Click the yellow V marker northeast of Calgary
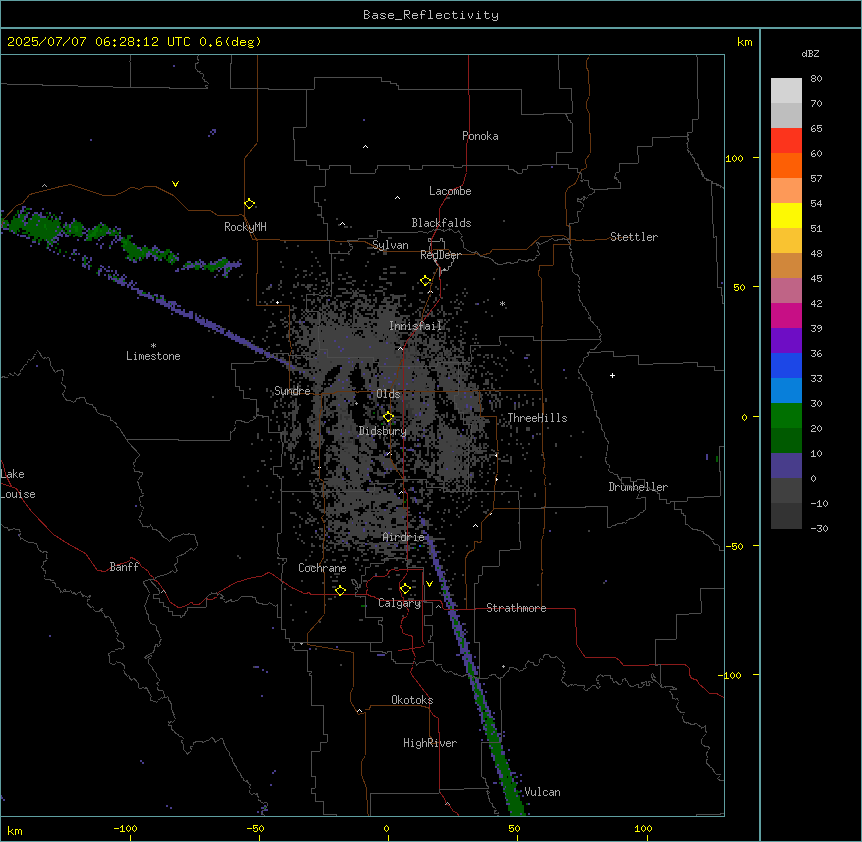 pos(429,584)
